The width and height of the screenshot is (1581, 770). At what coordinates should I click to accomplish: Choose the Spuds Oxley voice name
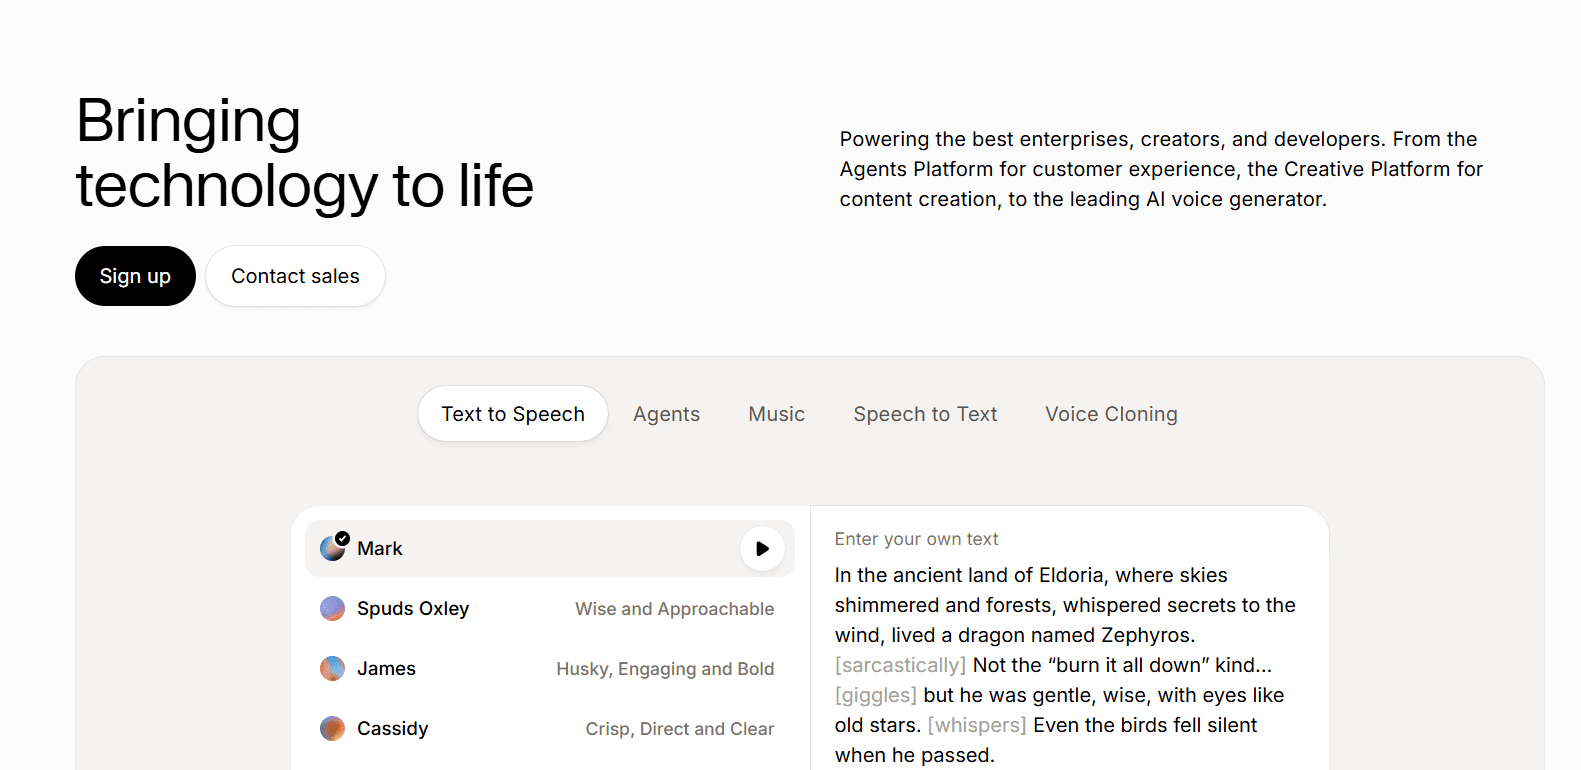pos(413,609)
